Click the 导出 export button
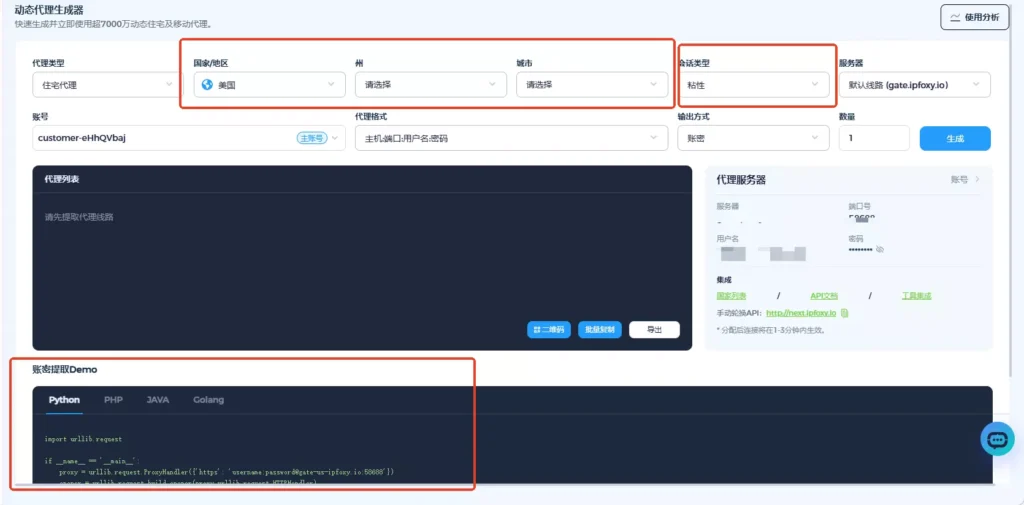 [654, 329]
